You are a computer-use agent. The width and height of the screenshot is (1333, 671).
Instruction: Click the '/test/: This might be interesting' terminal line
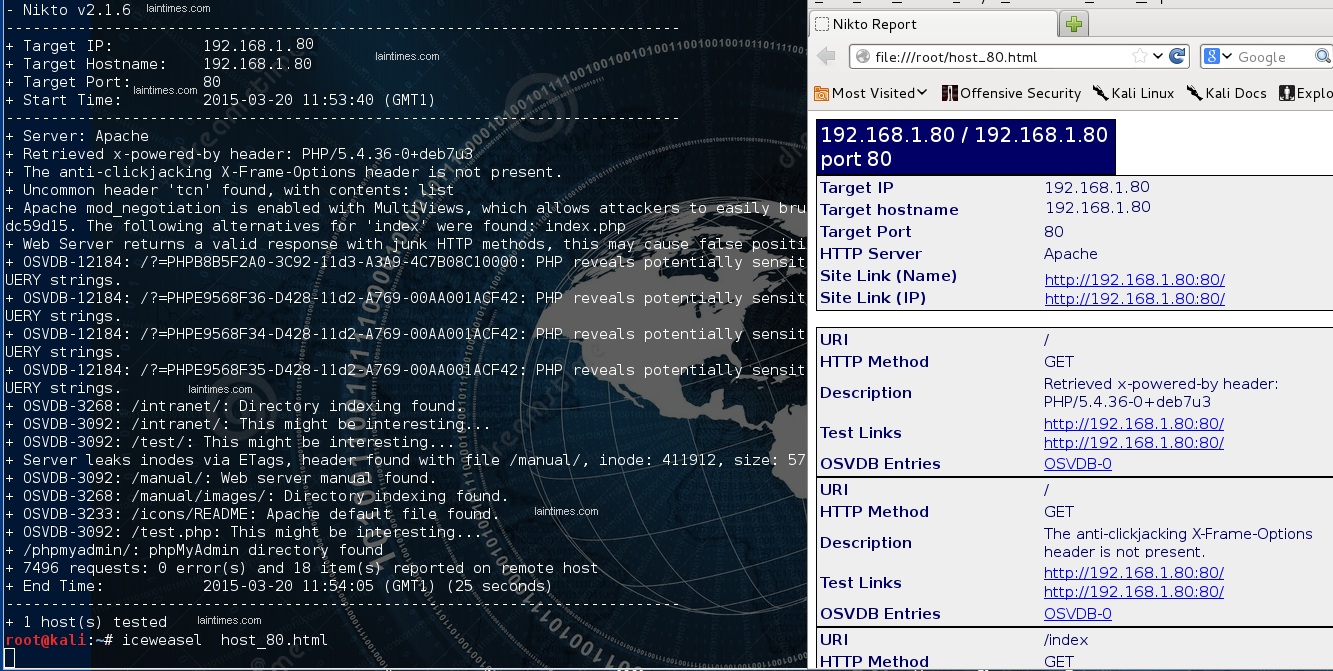[x=230, y=442]
